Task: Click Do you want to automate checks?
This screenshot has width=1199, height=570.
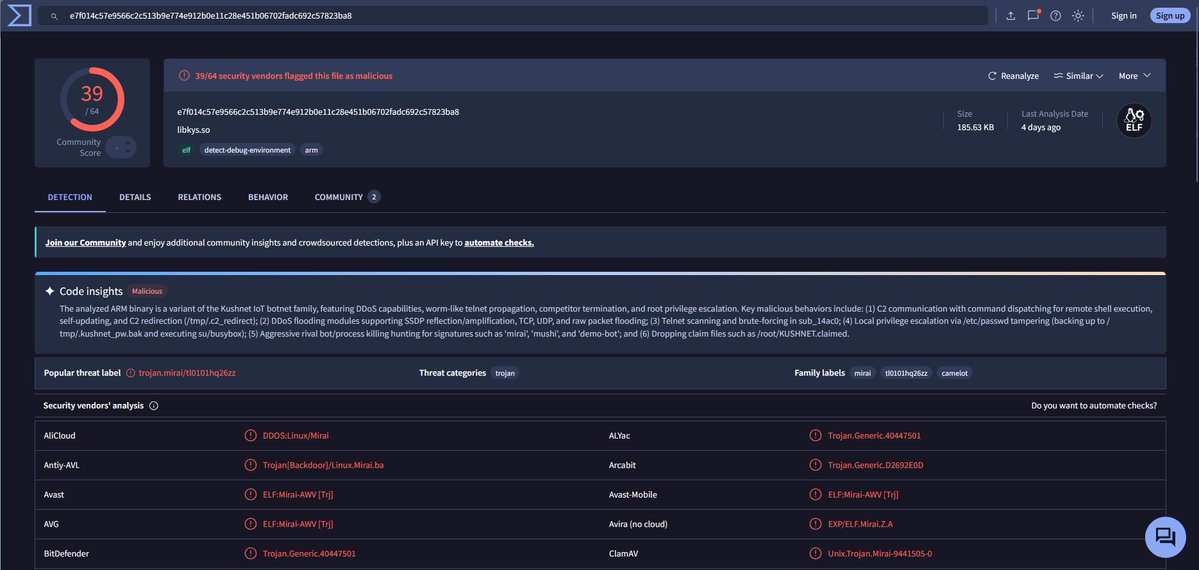Action: 1093,406
